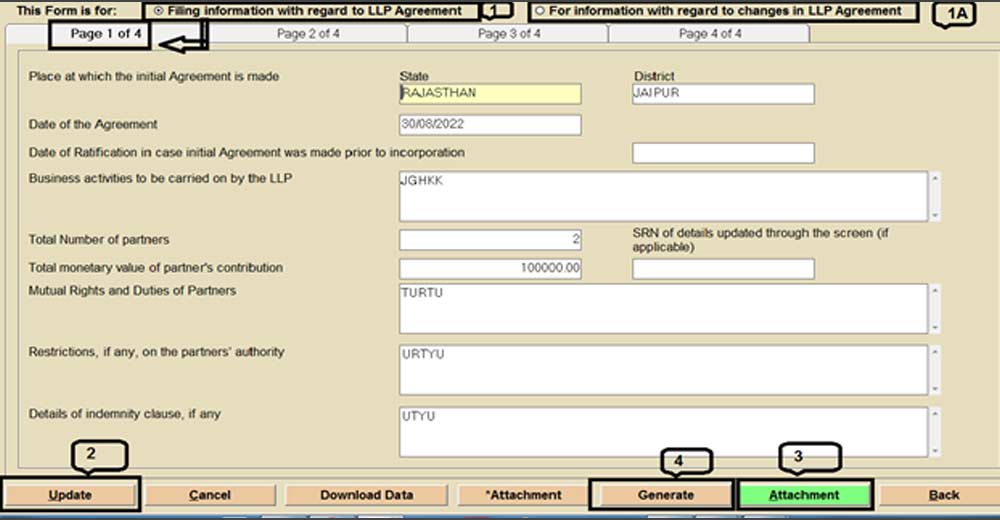1000x520 pixels.
Task: Click the Back button
Action: 943,494
